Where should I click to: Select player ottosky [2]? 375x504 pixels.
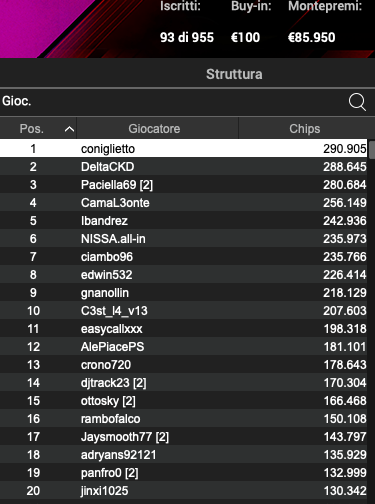pyautogui.click(x=108, y=401)
